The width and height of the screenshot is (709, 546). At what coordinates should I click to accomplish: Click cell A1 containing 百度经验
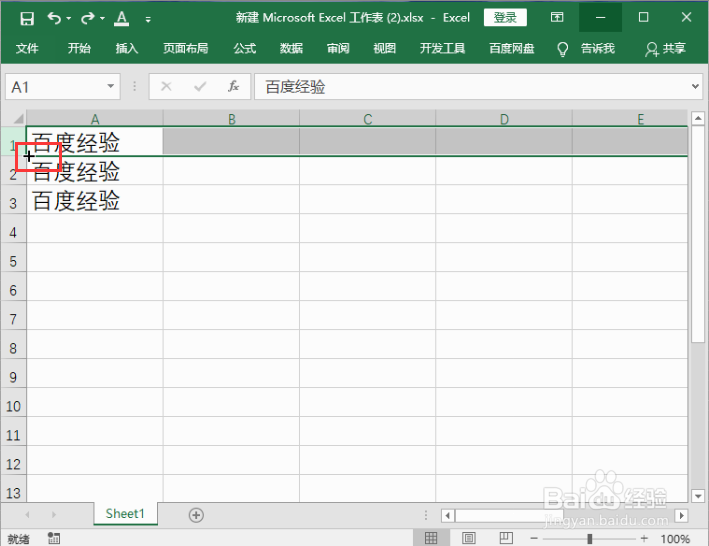(95, 142)
